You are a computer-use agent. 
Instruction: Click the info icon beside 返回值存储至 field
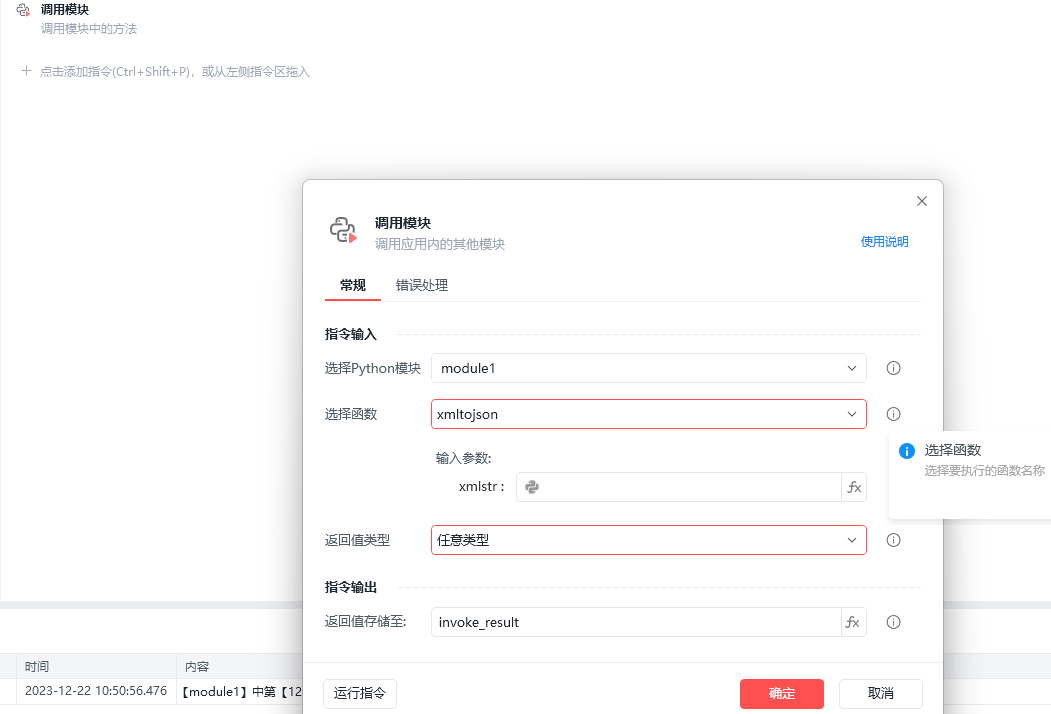tap(893, 622)
